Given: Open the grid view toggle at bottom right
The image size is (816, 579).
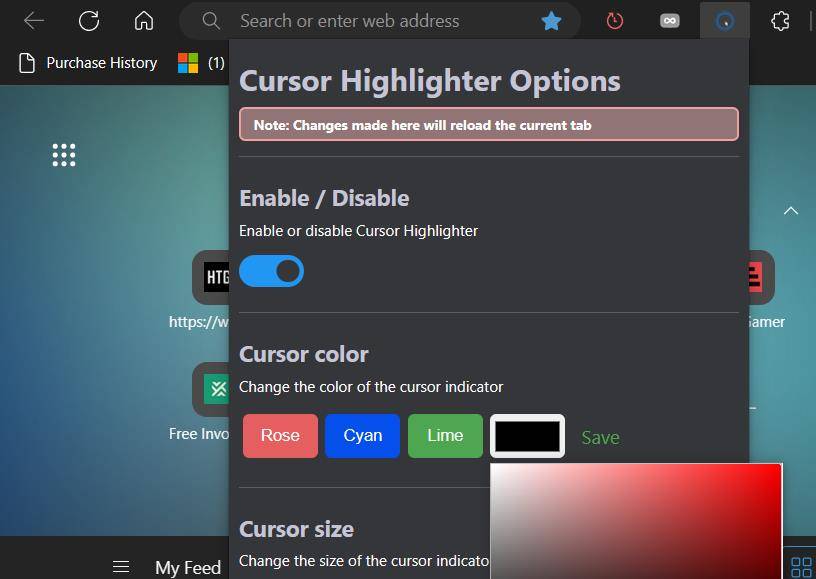Looking at the screenshot, I should pyautogui.click(x=801, y=566).
